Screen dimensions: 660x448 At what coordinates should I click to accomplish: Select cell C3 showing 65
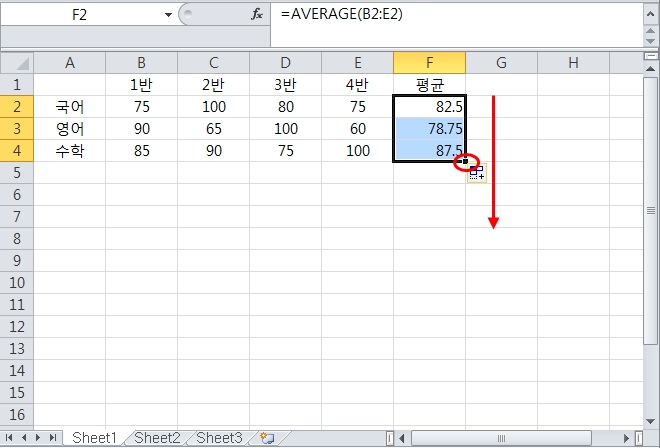point(214,128)
